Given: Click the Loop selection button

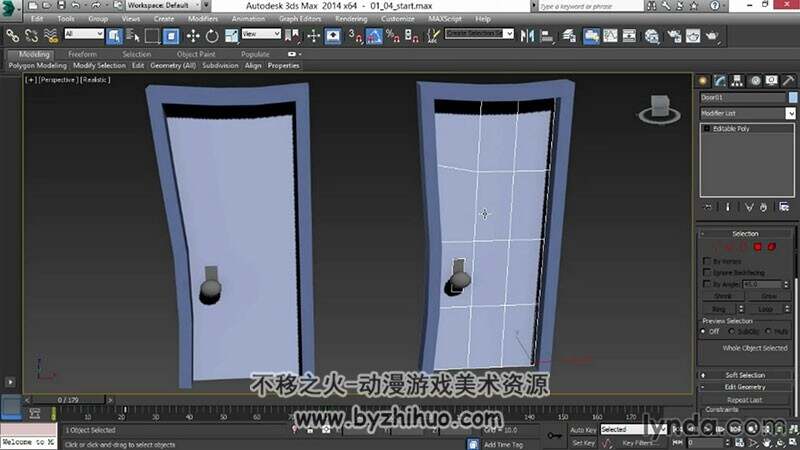Looking at the screenshot, I should pos(765,309).
